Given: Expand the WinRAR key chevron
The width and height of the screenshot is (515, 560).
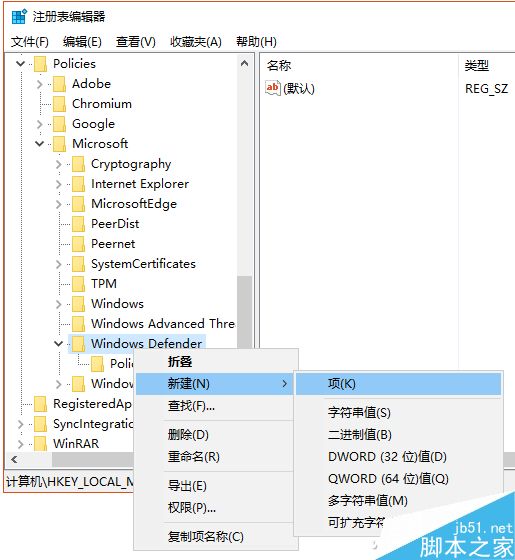Looking at the screenshot, I should [20, 444].
